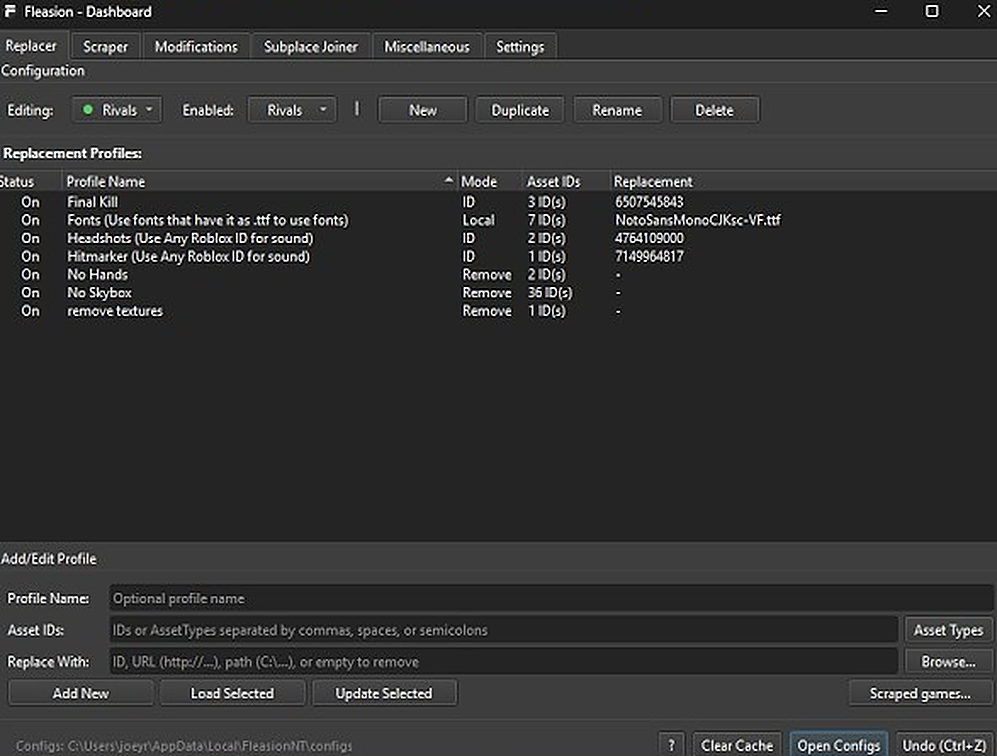The height and width of the screenshot is (756, 997).
Task: Click the Undo (Ctrl+Z) button
Action: click(x=944, y=745)
